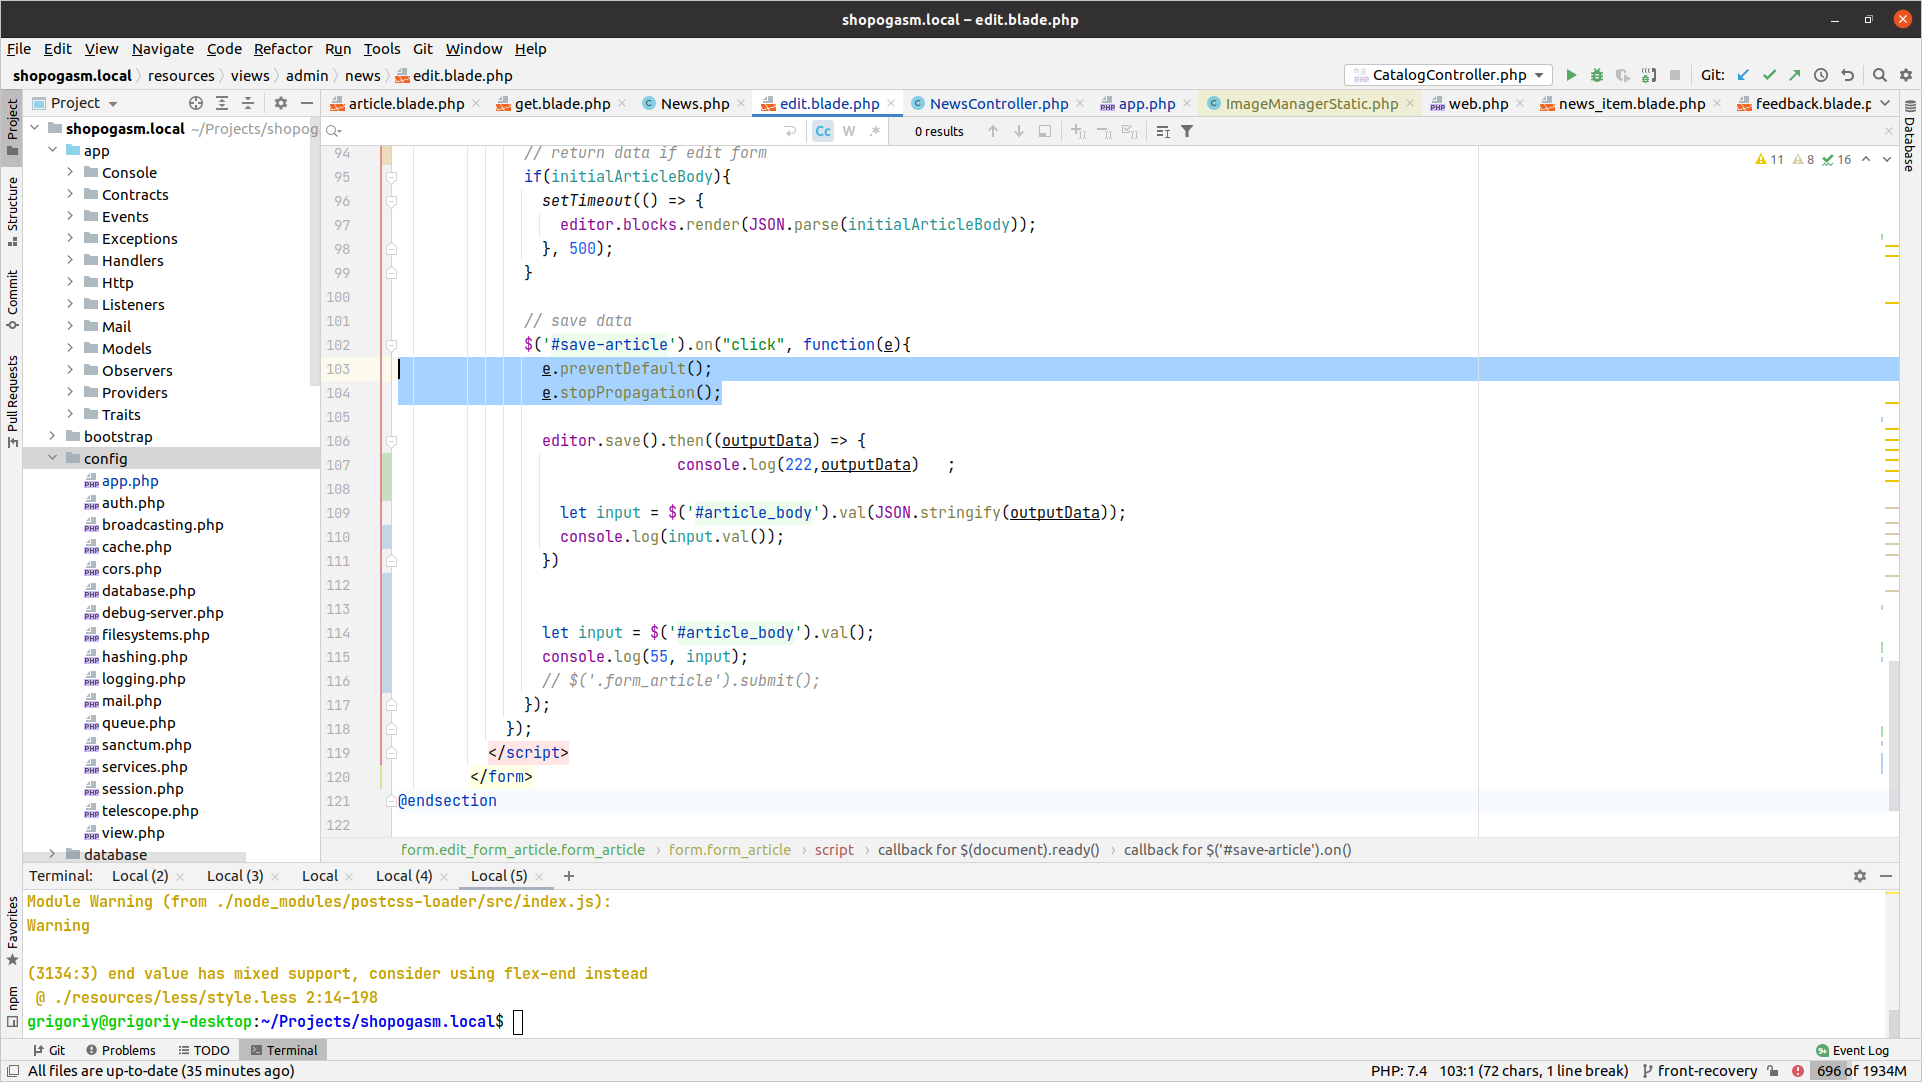Go to previous search occurrence arrow
The height and width of the screenshot is (1082, 1922).
[993, 131]
